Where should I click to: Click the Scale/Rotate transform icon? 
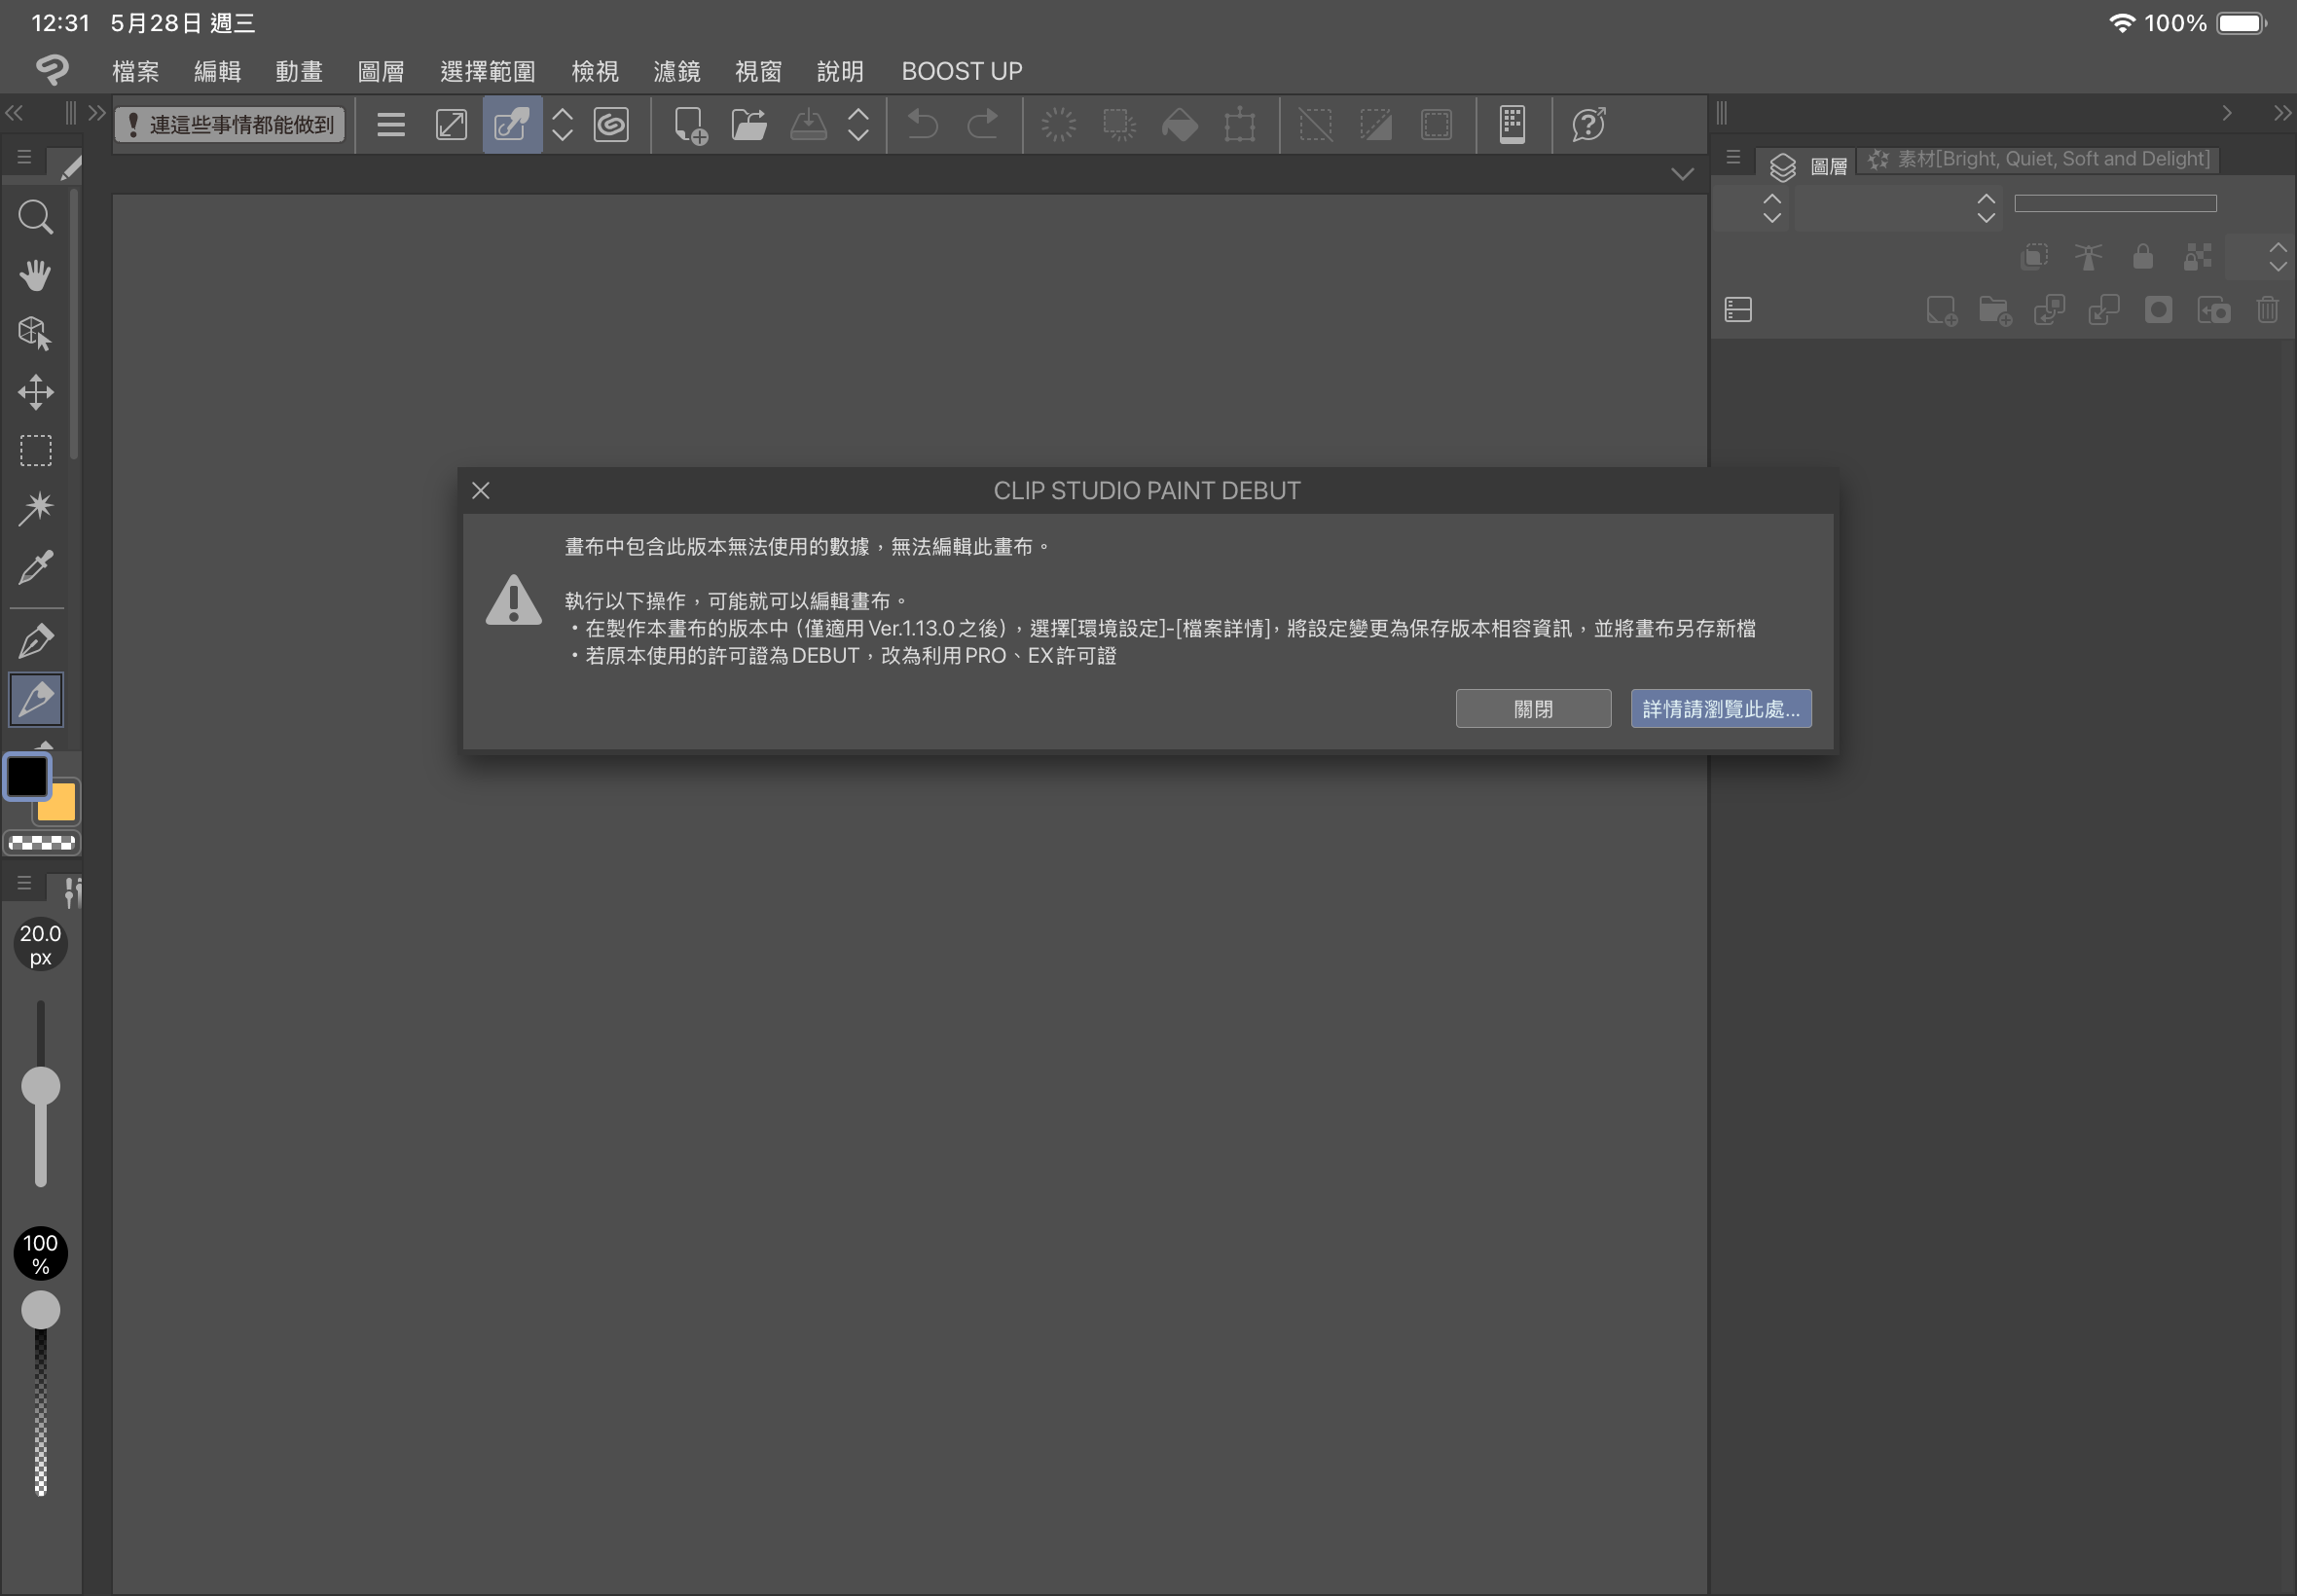[x=1240, y=125]
